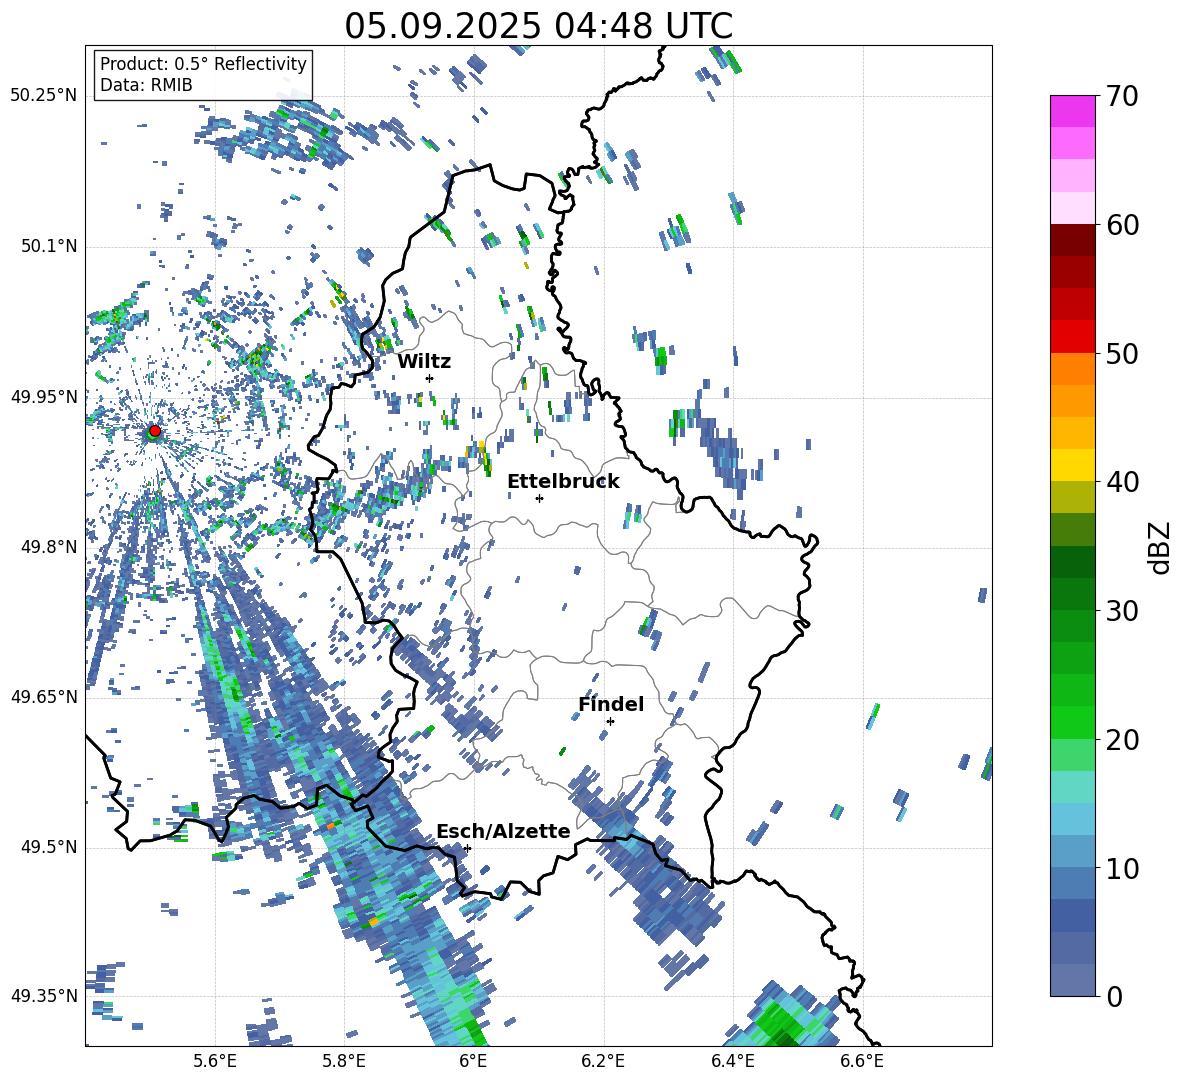
Task: Click the cross marker at Esch/Alzette
Action: click(x=467, y=848)
